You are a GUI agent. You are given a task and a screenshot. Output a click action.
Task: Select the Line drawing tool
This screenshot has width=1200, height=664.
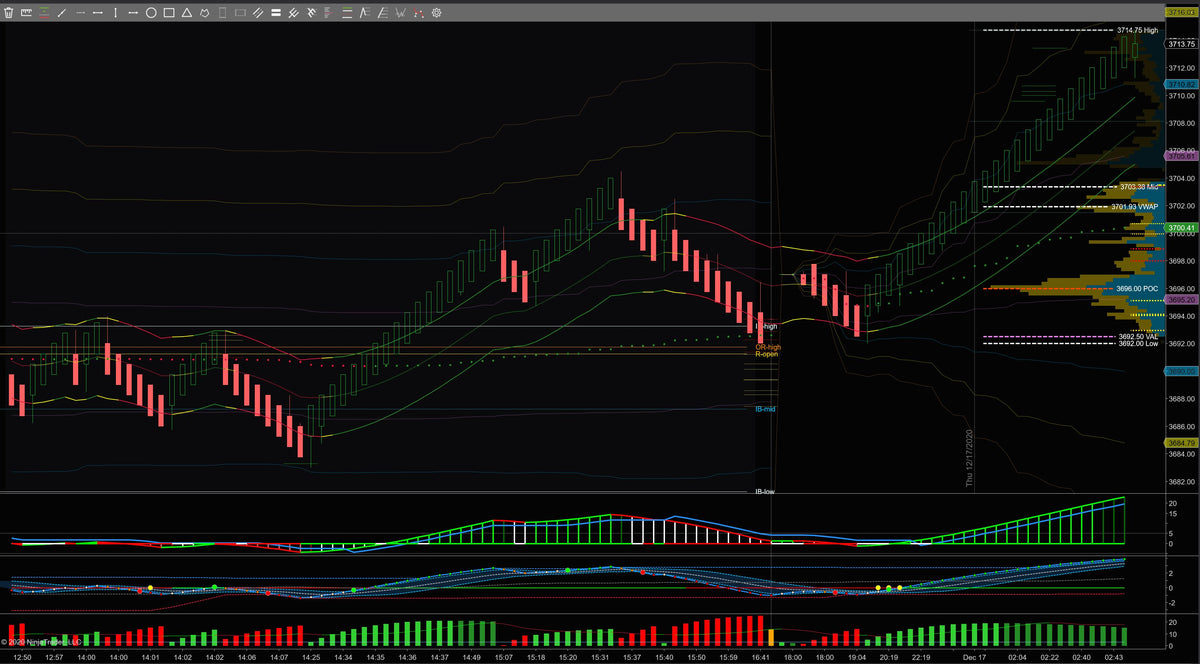click(60, 12)
